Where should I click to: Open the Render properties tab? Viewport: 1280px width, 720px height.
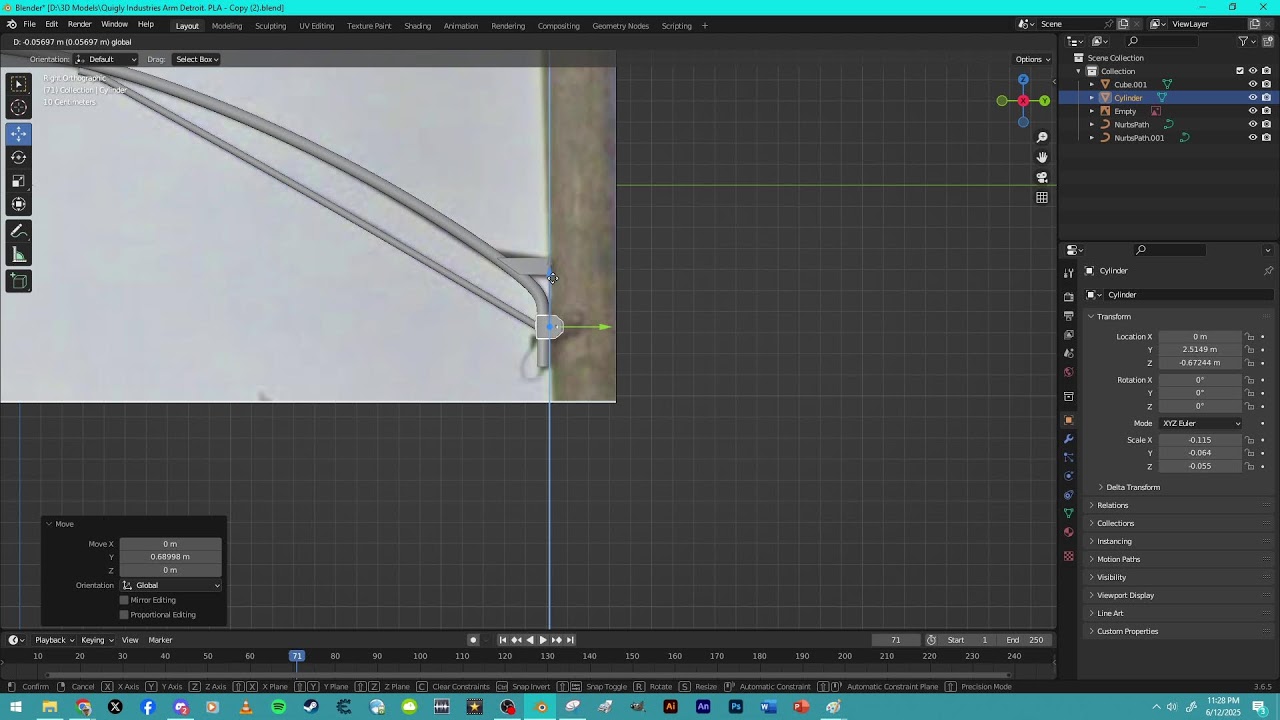pyautogui.click(x=1068, y=297)
